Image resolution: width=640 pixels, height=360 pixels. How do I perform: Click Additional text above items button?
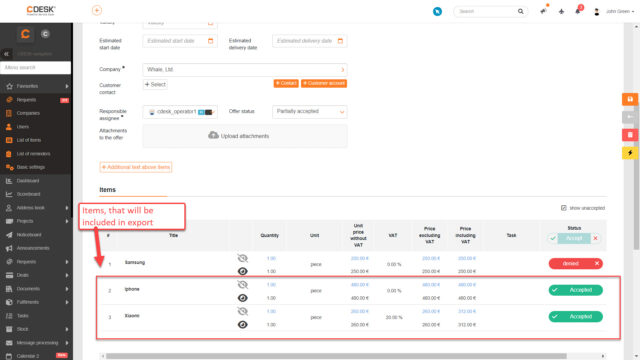tap(136, 167)
